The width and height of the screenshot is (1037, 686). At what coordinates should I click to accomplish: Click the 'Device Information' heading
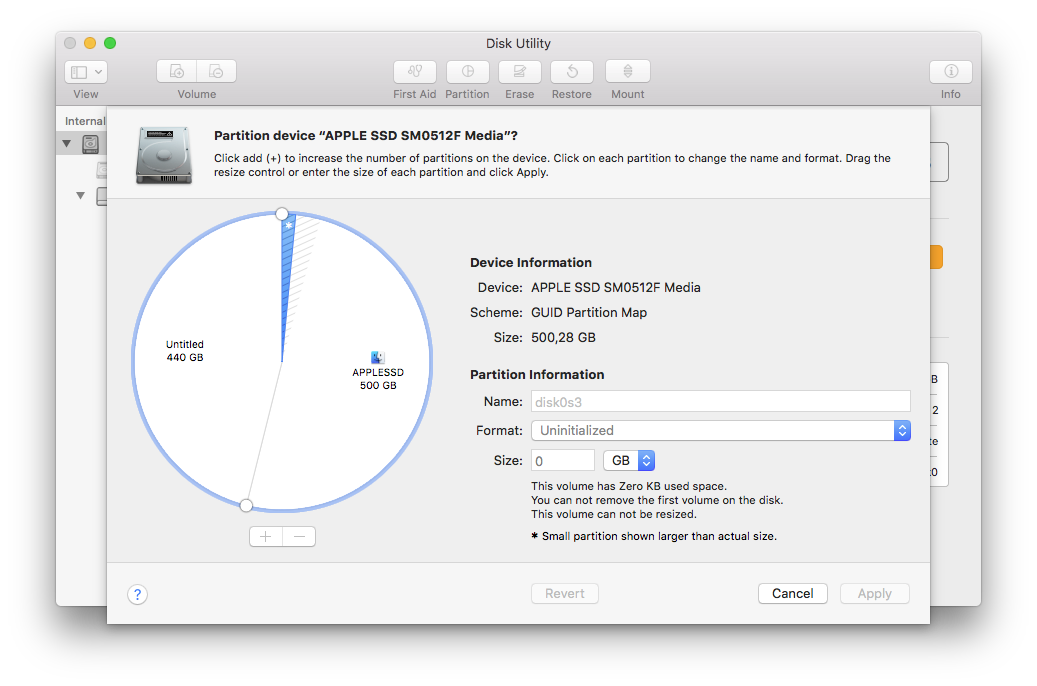531,263
